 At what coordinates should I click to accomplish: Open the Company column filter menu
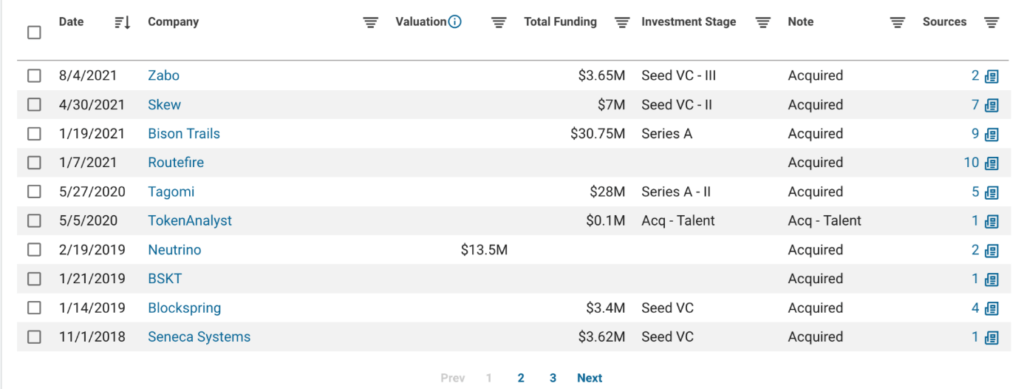[x=371, y=22]
